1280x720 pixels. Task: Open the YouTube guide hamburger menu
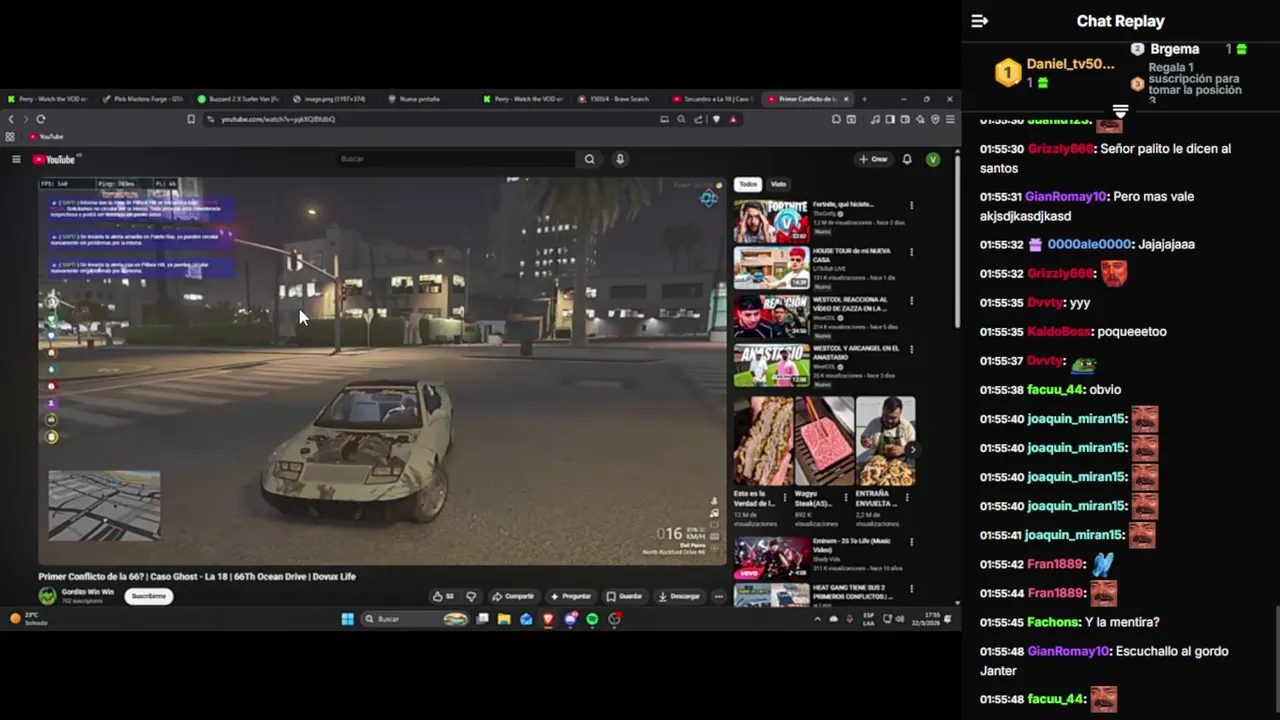(16, 159)
